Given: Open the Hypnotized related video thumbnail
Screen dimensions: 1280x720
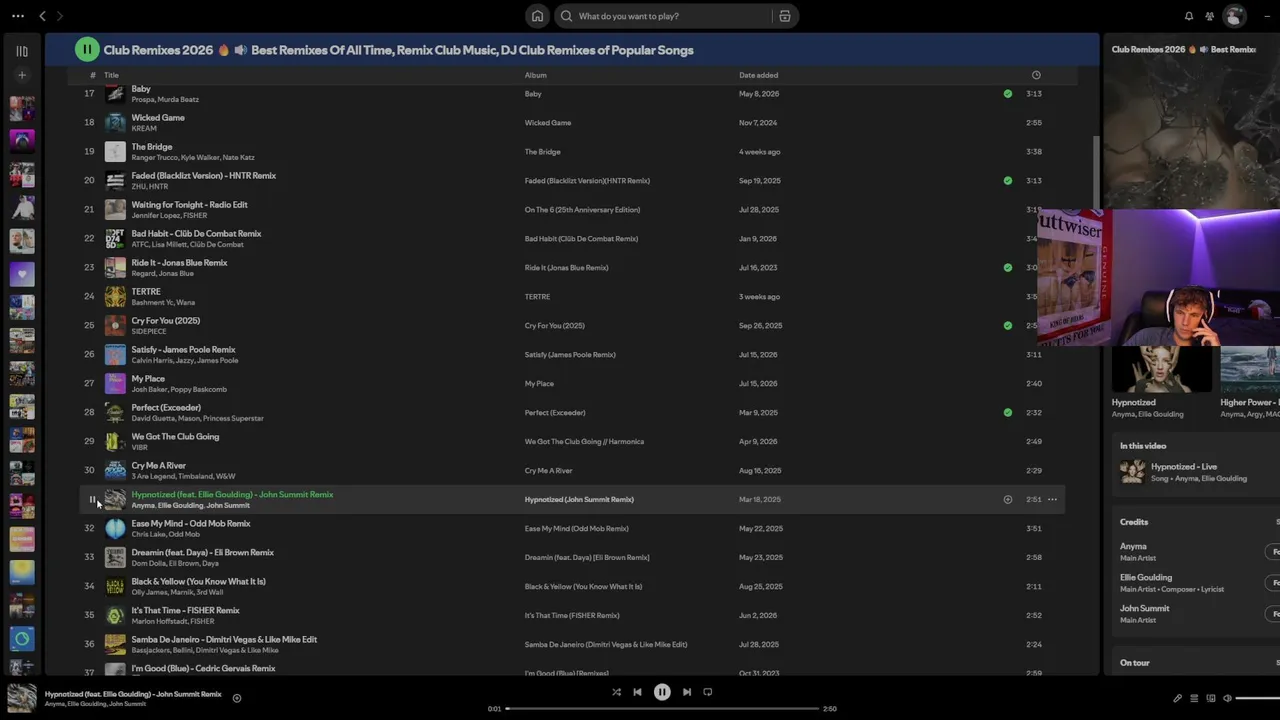Looking at the screenshot, I should click(1161, 369).
